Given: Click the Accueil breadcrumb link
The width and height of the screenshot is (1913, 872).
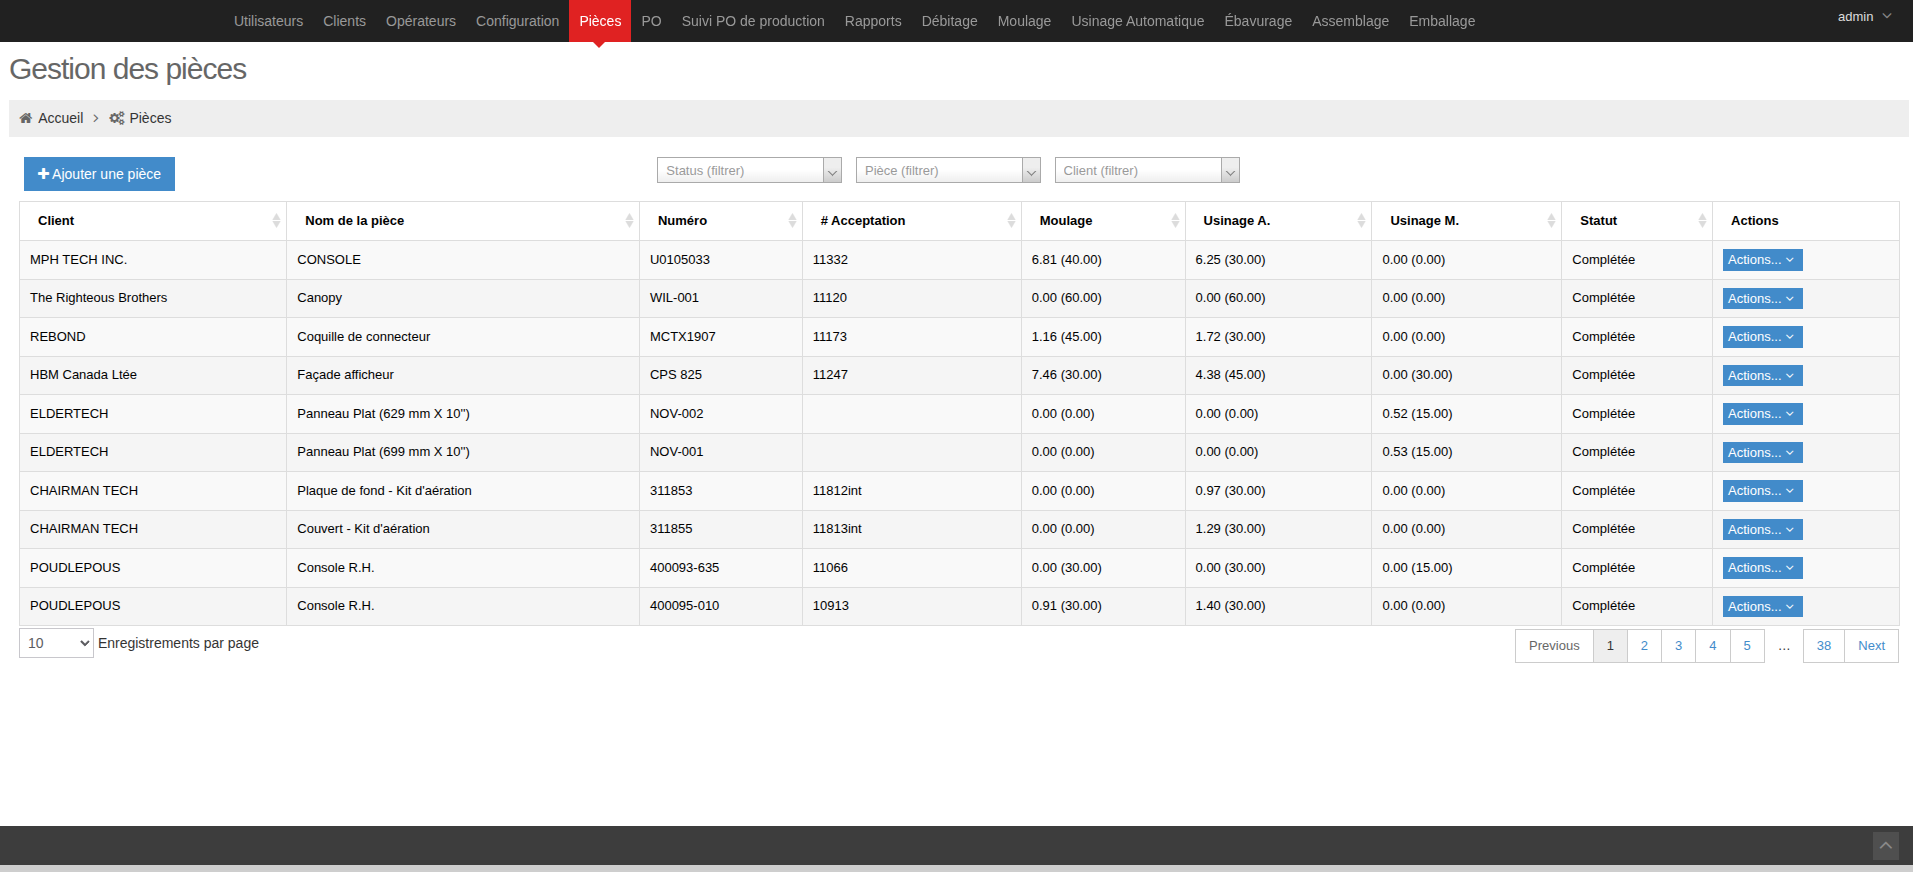Looking at the screenshot, I should [x=60, y=118].
